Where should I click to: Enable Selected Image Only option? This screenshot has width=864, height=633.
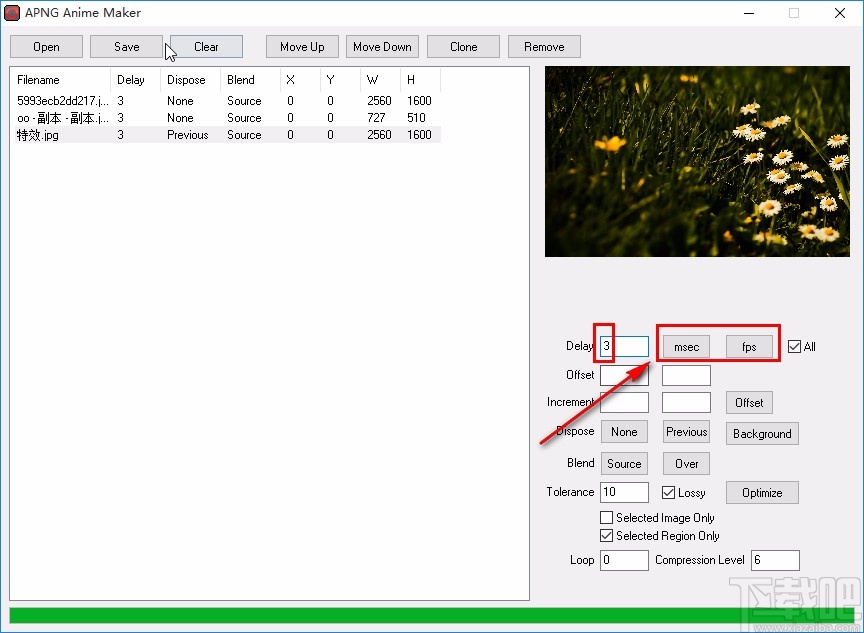pos(607,518)
